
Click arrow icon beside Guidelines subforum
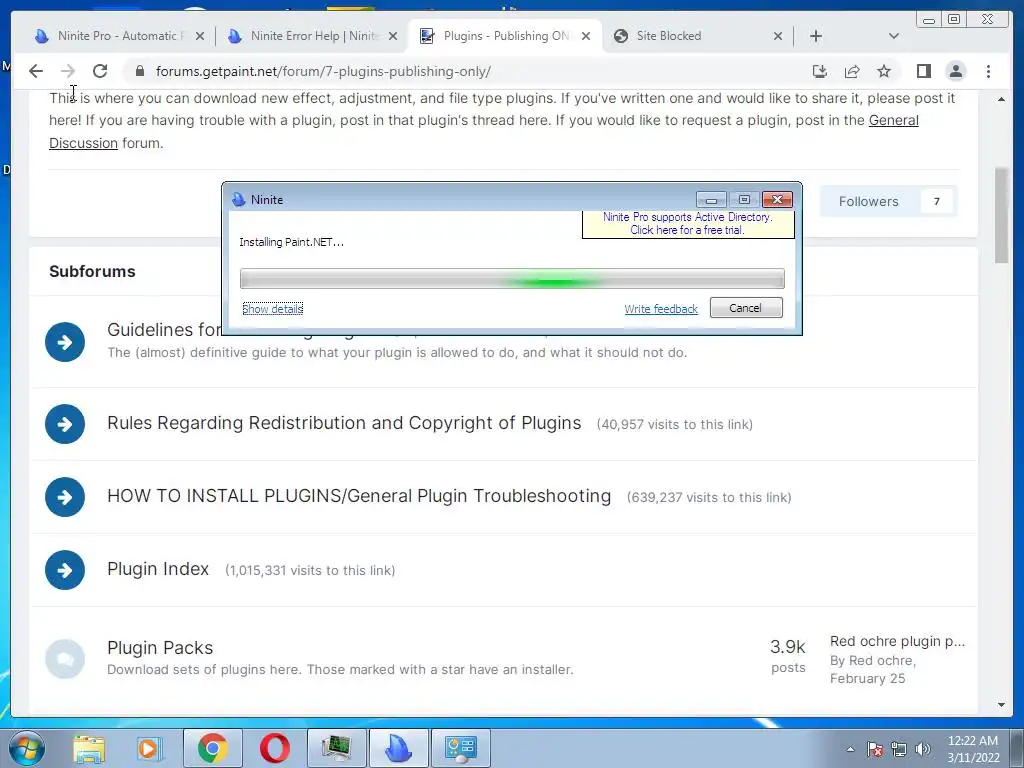(65, 342)
